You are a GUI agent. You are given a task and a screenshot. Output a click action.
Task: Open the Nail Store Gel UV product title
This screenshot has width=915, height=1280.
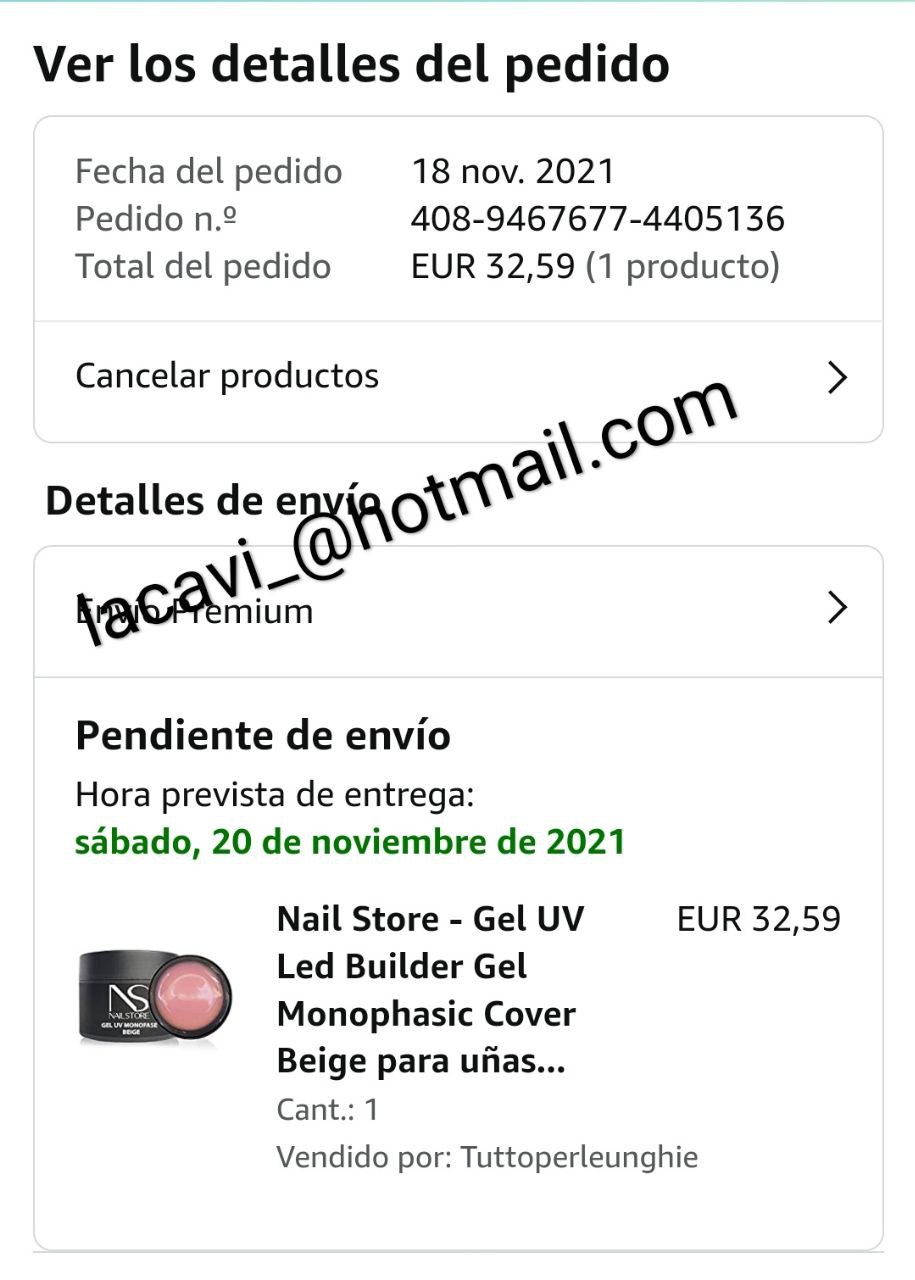(430, 990)
